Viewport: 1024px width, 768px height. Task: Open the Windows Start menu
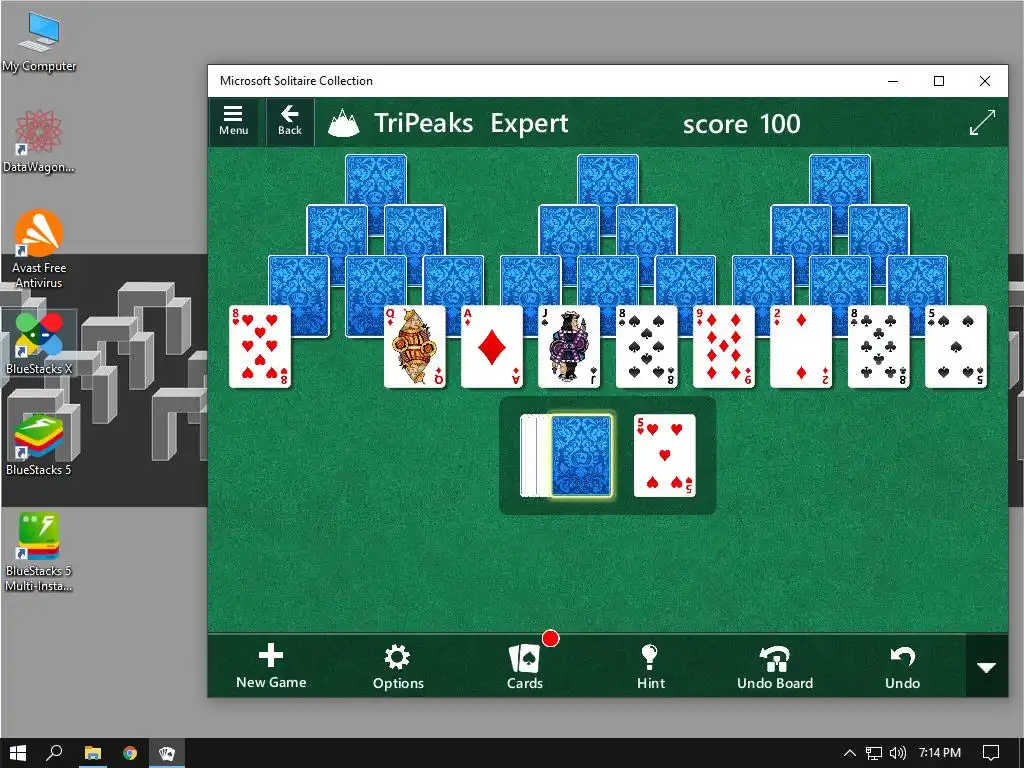18,753
